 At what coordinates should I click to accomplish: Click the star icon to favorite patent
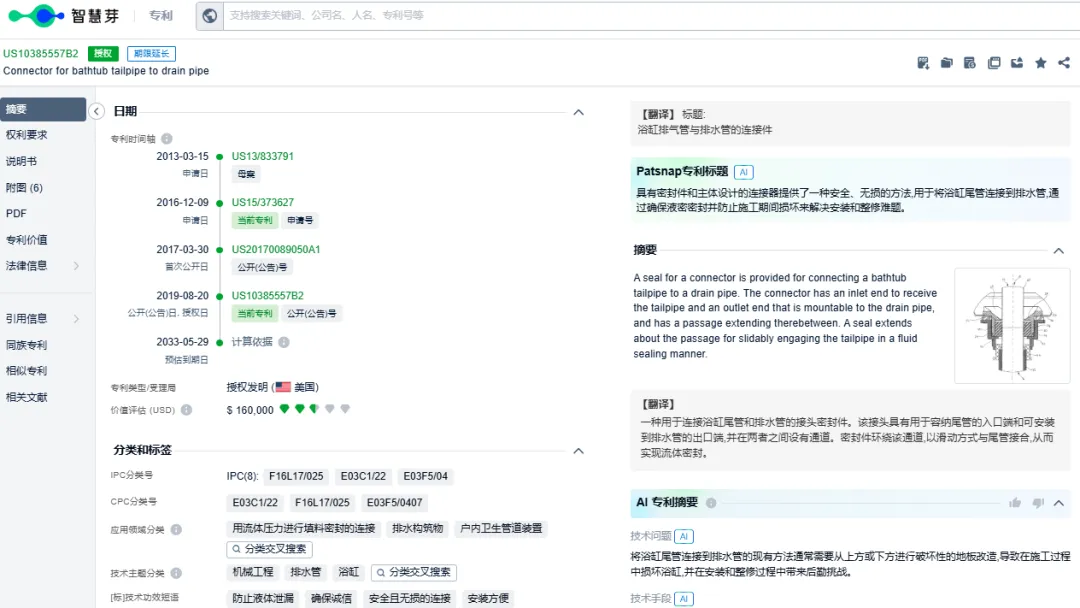[x=1040, y=63]
